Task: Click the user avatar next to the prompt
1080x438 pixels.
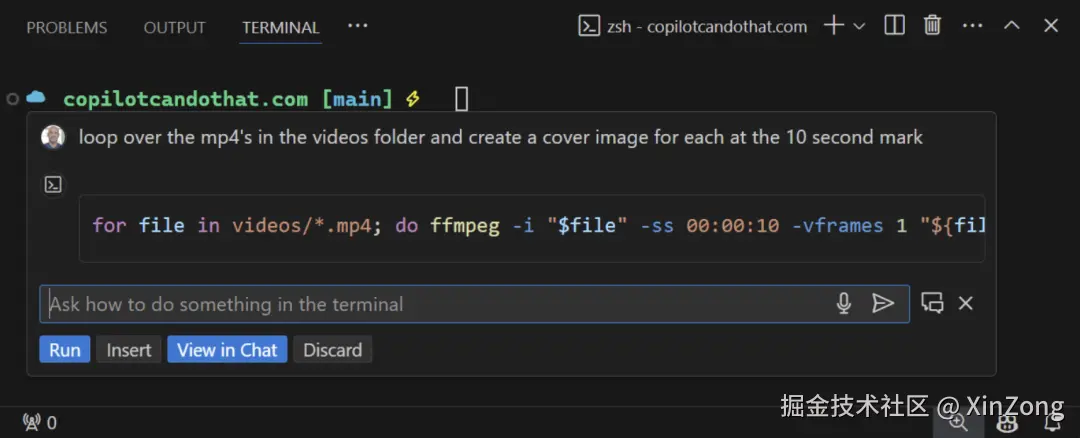Action: point(53,137)
